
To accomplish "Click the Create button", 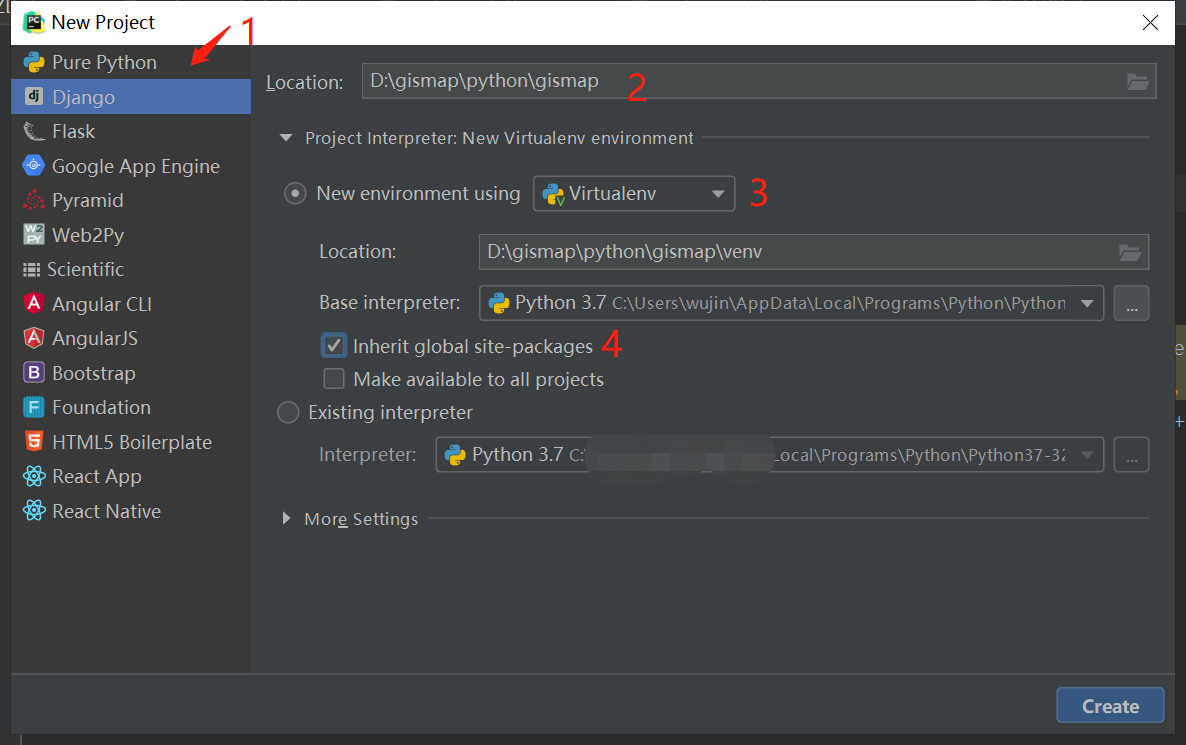I will [1110, 705].
